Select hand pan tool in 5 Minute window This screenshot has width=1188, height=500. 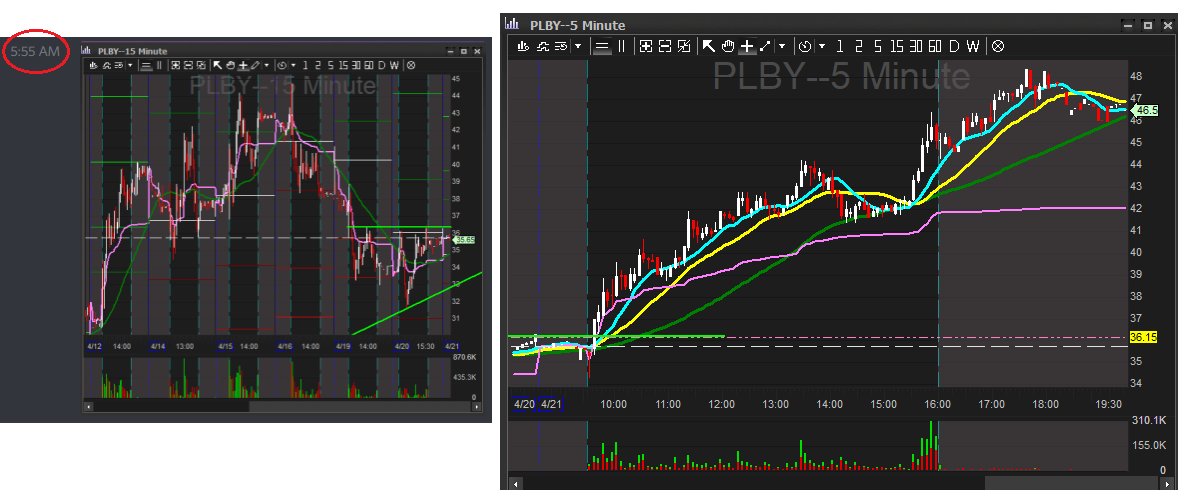(x=728, y=46)
